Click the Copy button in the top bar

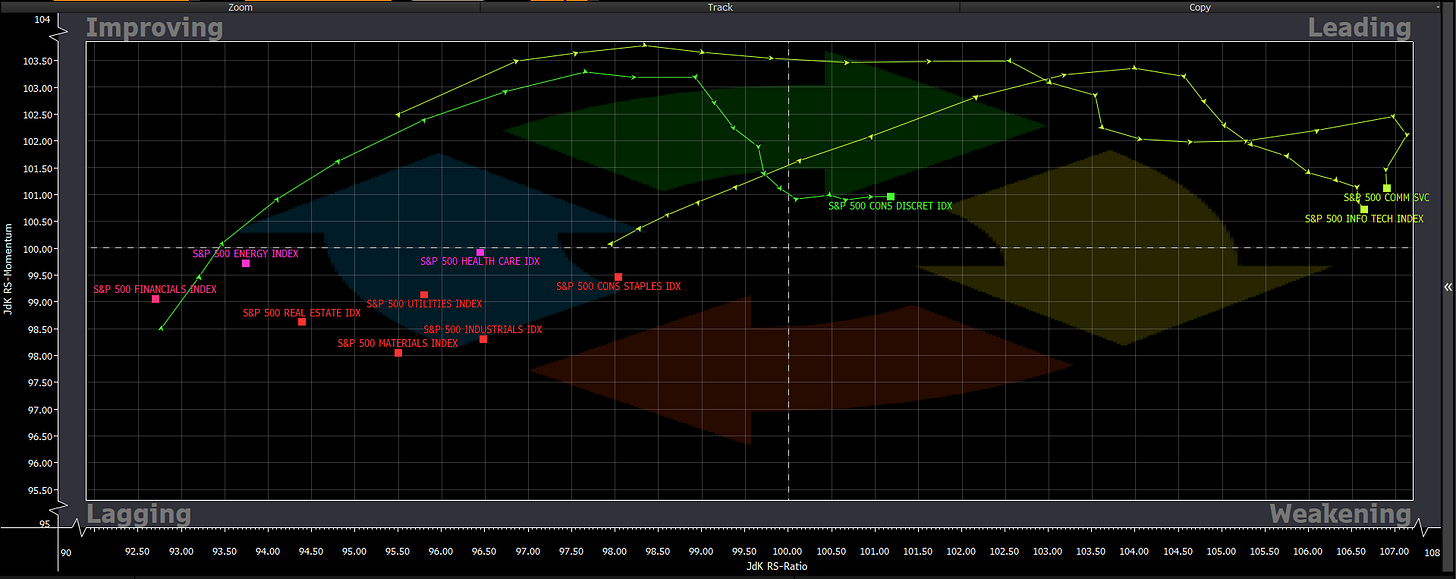tap(1200, 6)
